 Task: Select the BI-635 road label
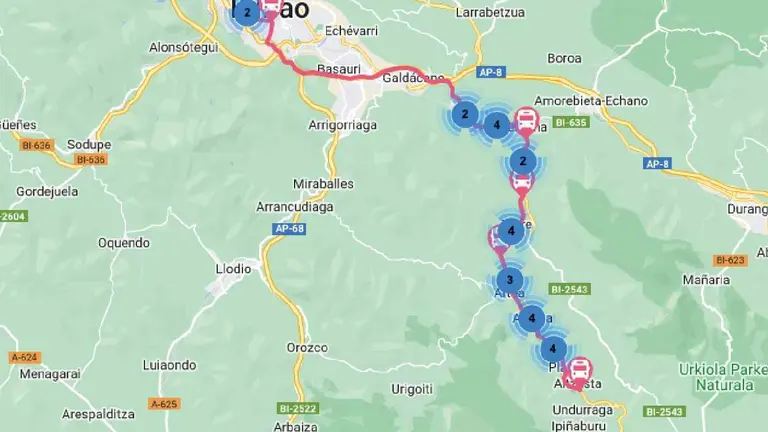point(572,122)
